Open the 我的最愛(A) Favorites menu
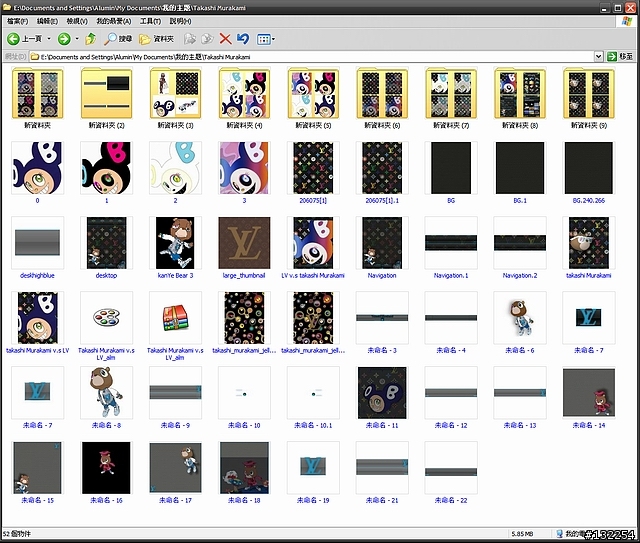640x543 pixels. (x=113, y=21)
